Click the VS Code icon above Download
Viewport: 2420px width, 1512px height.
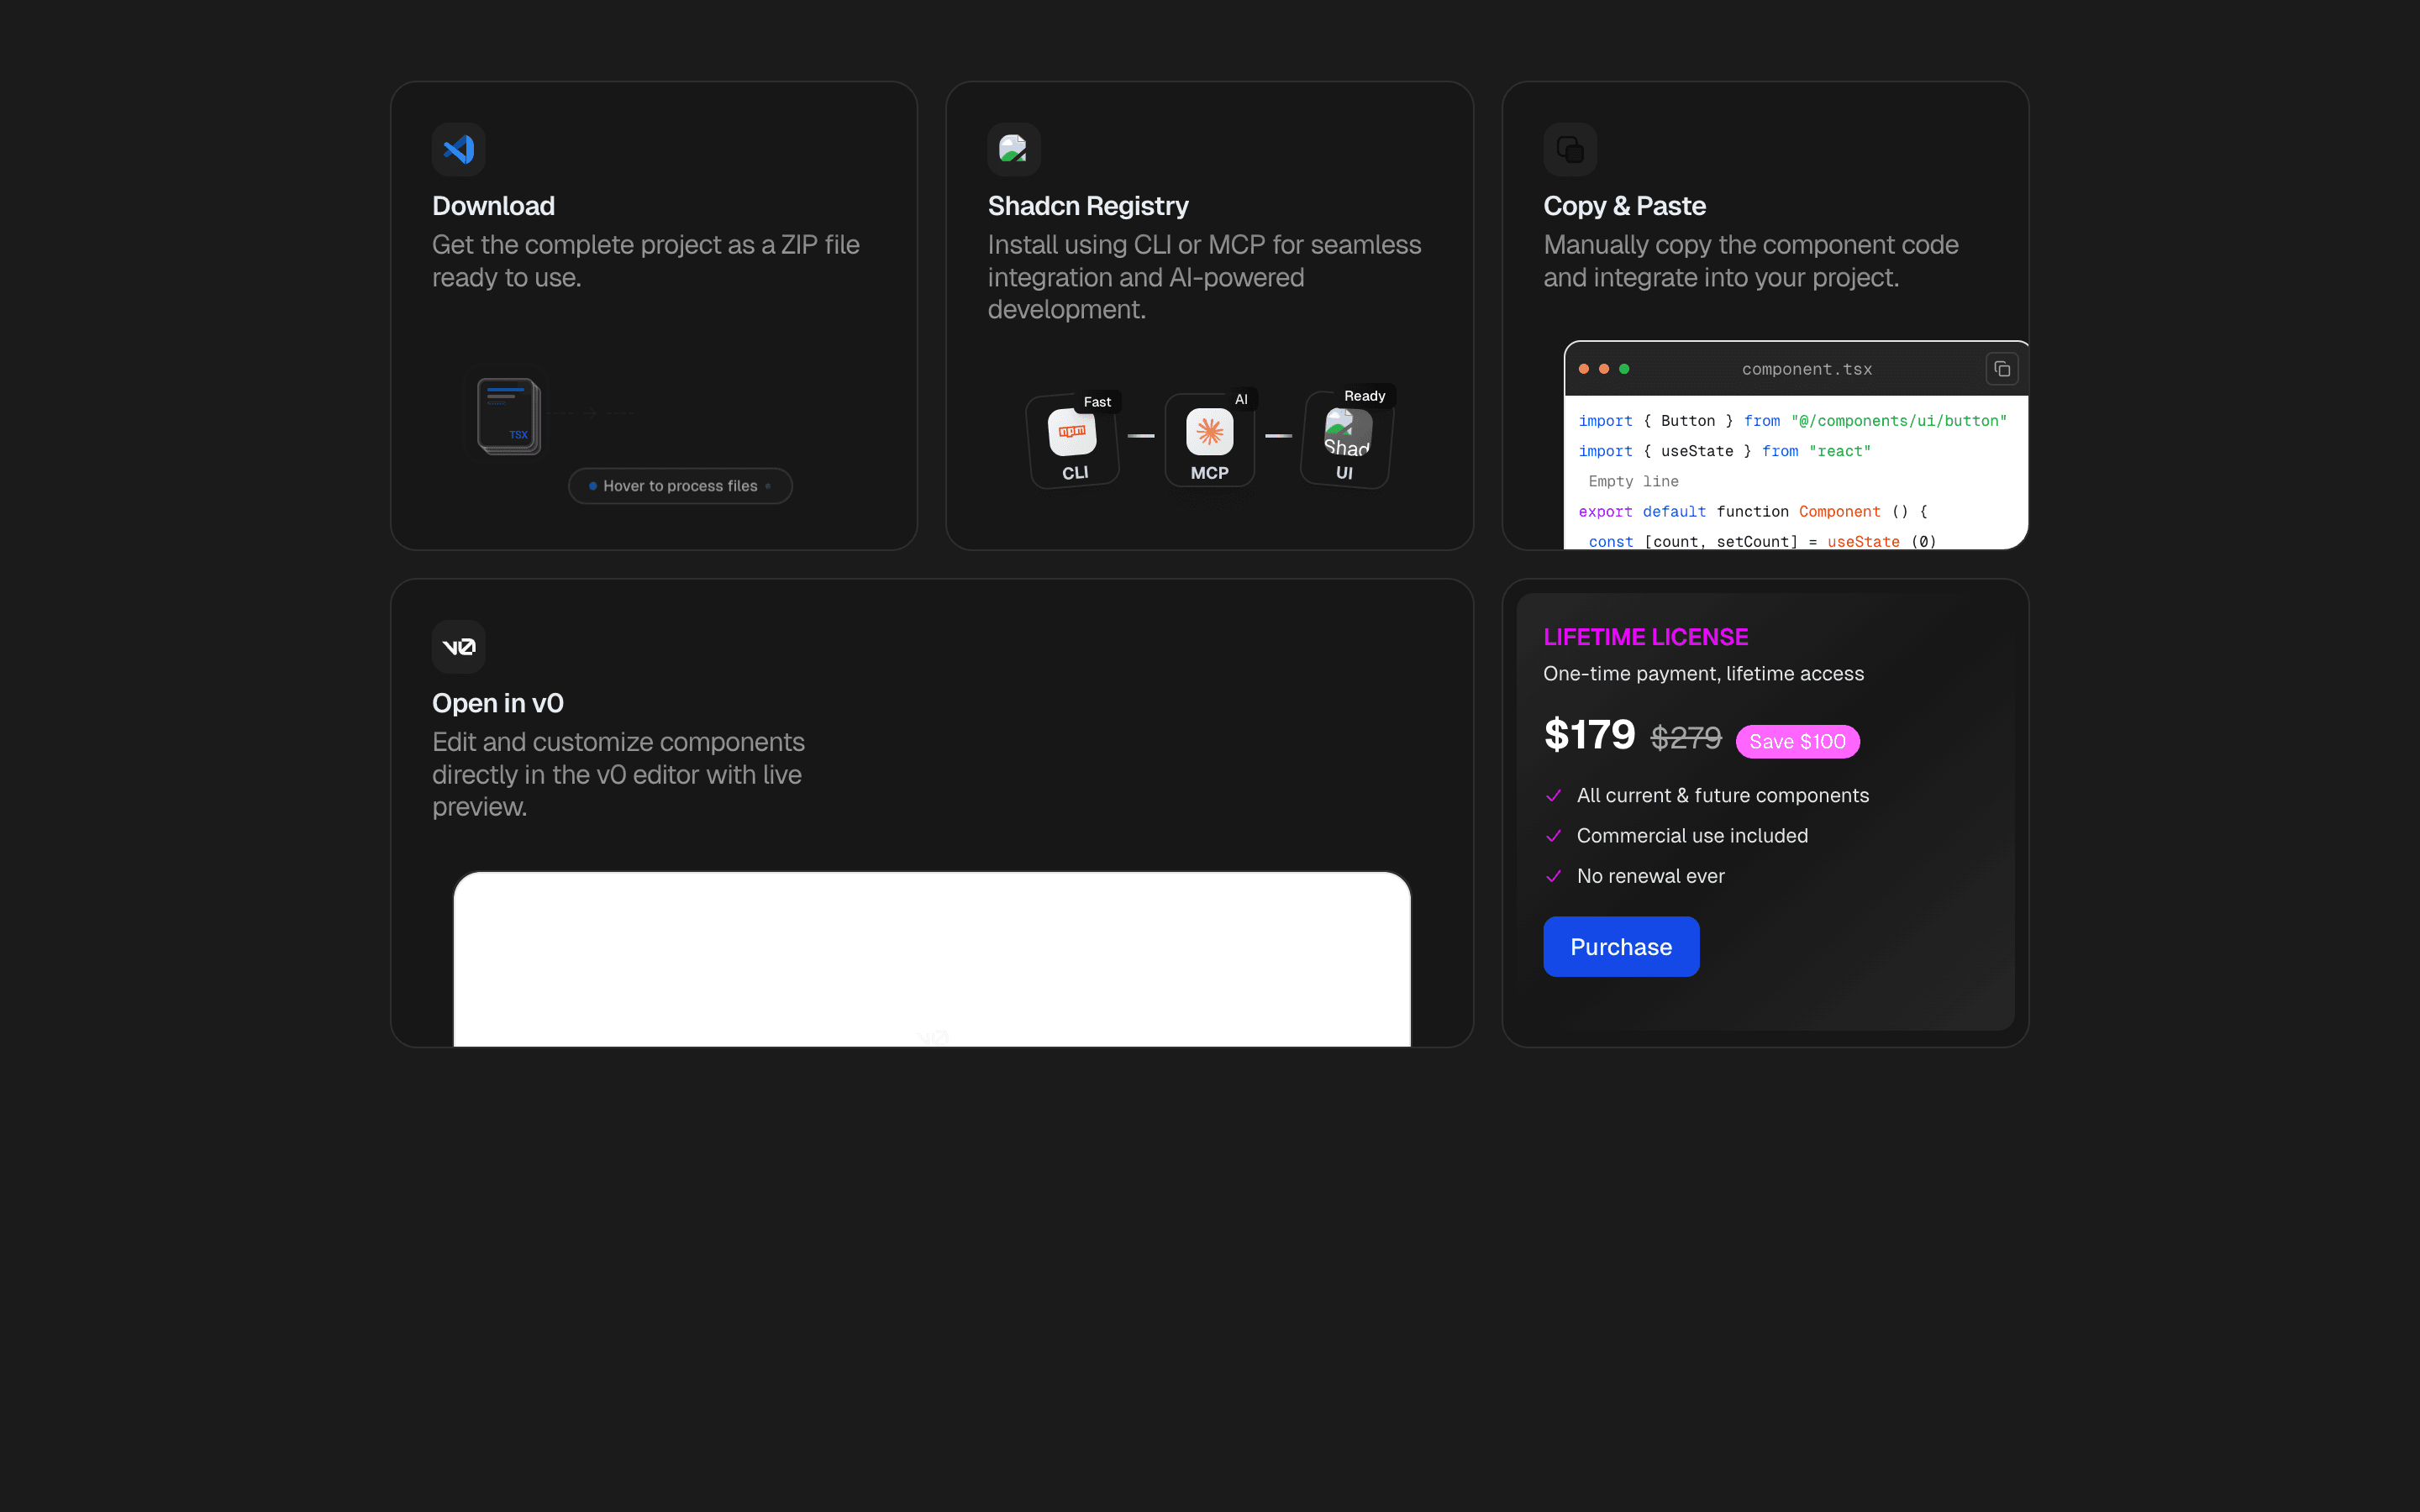(x=458, y=149)
